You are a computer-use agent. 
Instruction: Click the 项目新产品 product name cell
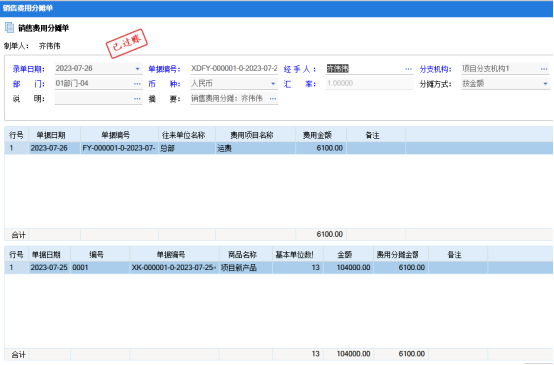246,267
